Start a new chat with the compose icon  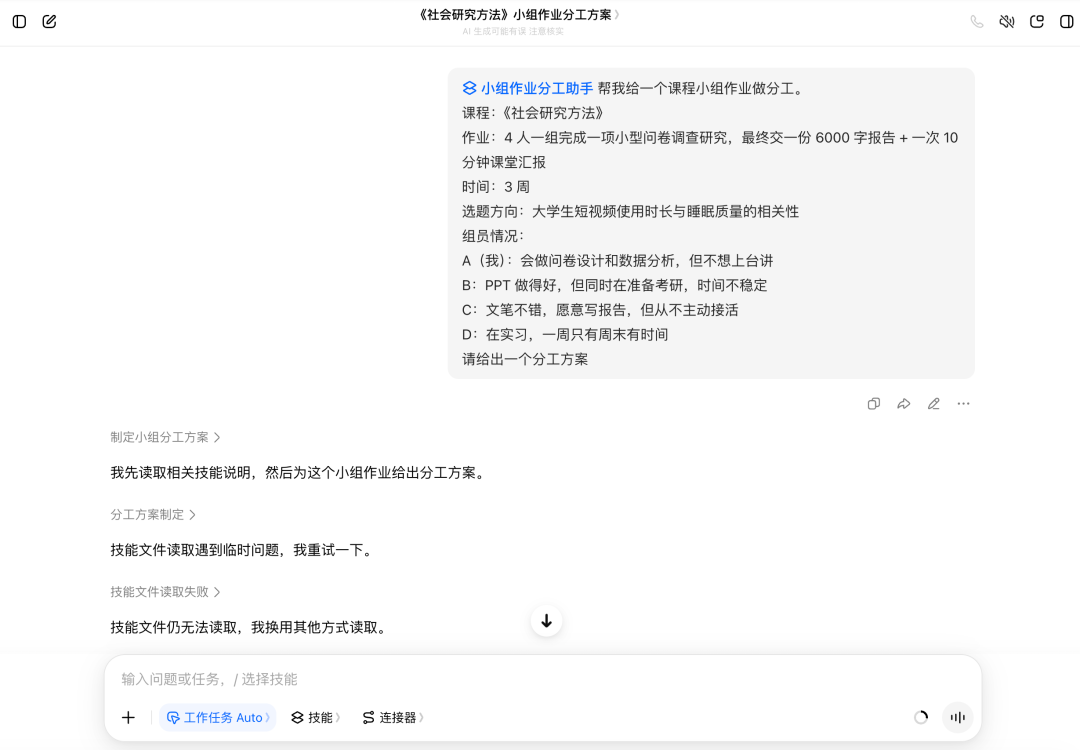pyautogui.click(x=50, y=21)
